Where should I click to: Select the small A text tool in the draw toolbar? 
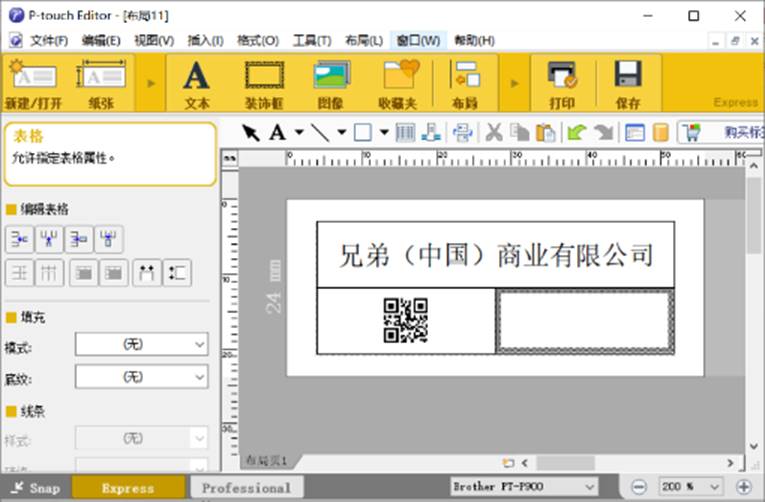click(278, 133)
